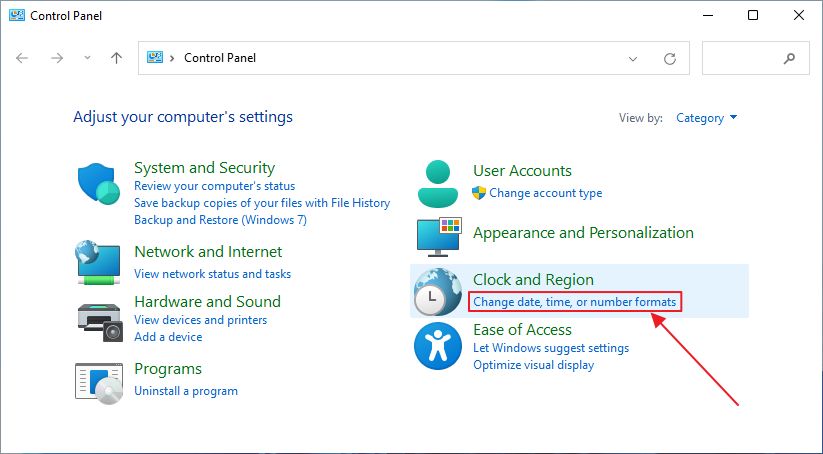Click Optimize visual display link
The height and width of the screenshot is (454, 823).
533,365
